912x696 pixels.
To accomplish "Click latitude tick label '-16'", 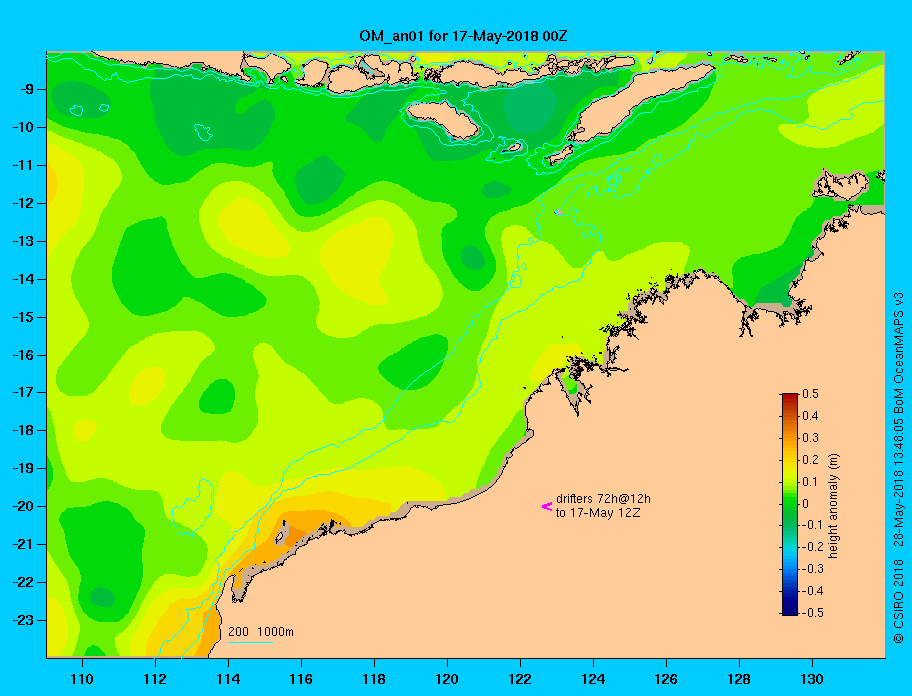I will 23,355.
